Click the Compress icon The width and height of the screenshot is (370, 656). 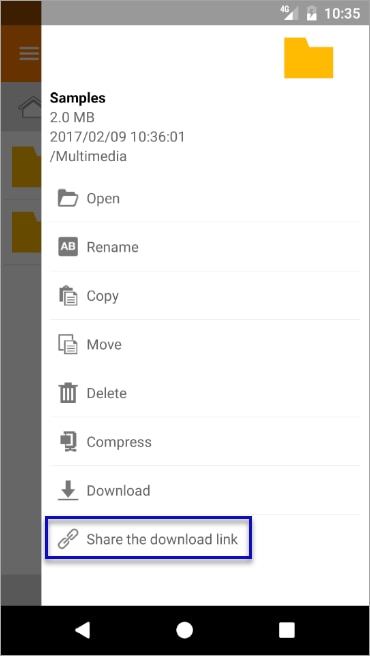tap(68, 442)
